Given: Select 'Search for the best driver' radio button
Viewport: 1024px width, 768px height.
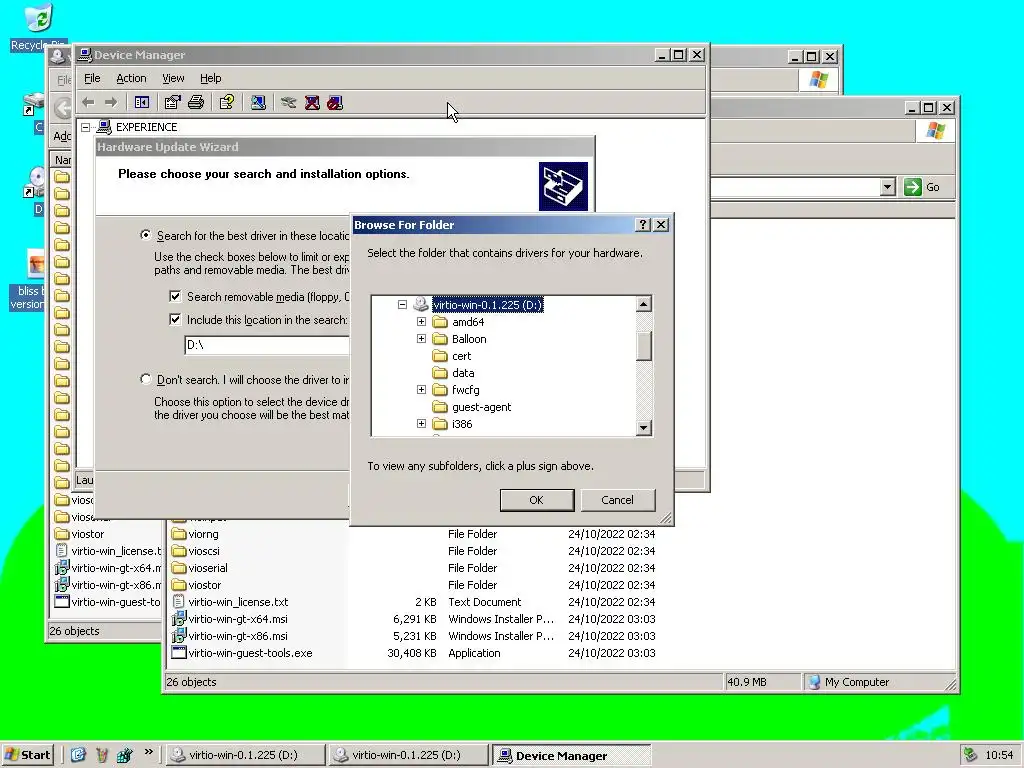Looking at the screenshot, I should coord(146,235).
